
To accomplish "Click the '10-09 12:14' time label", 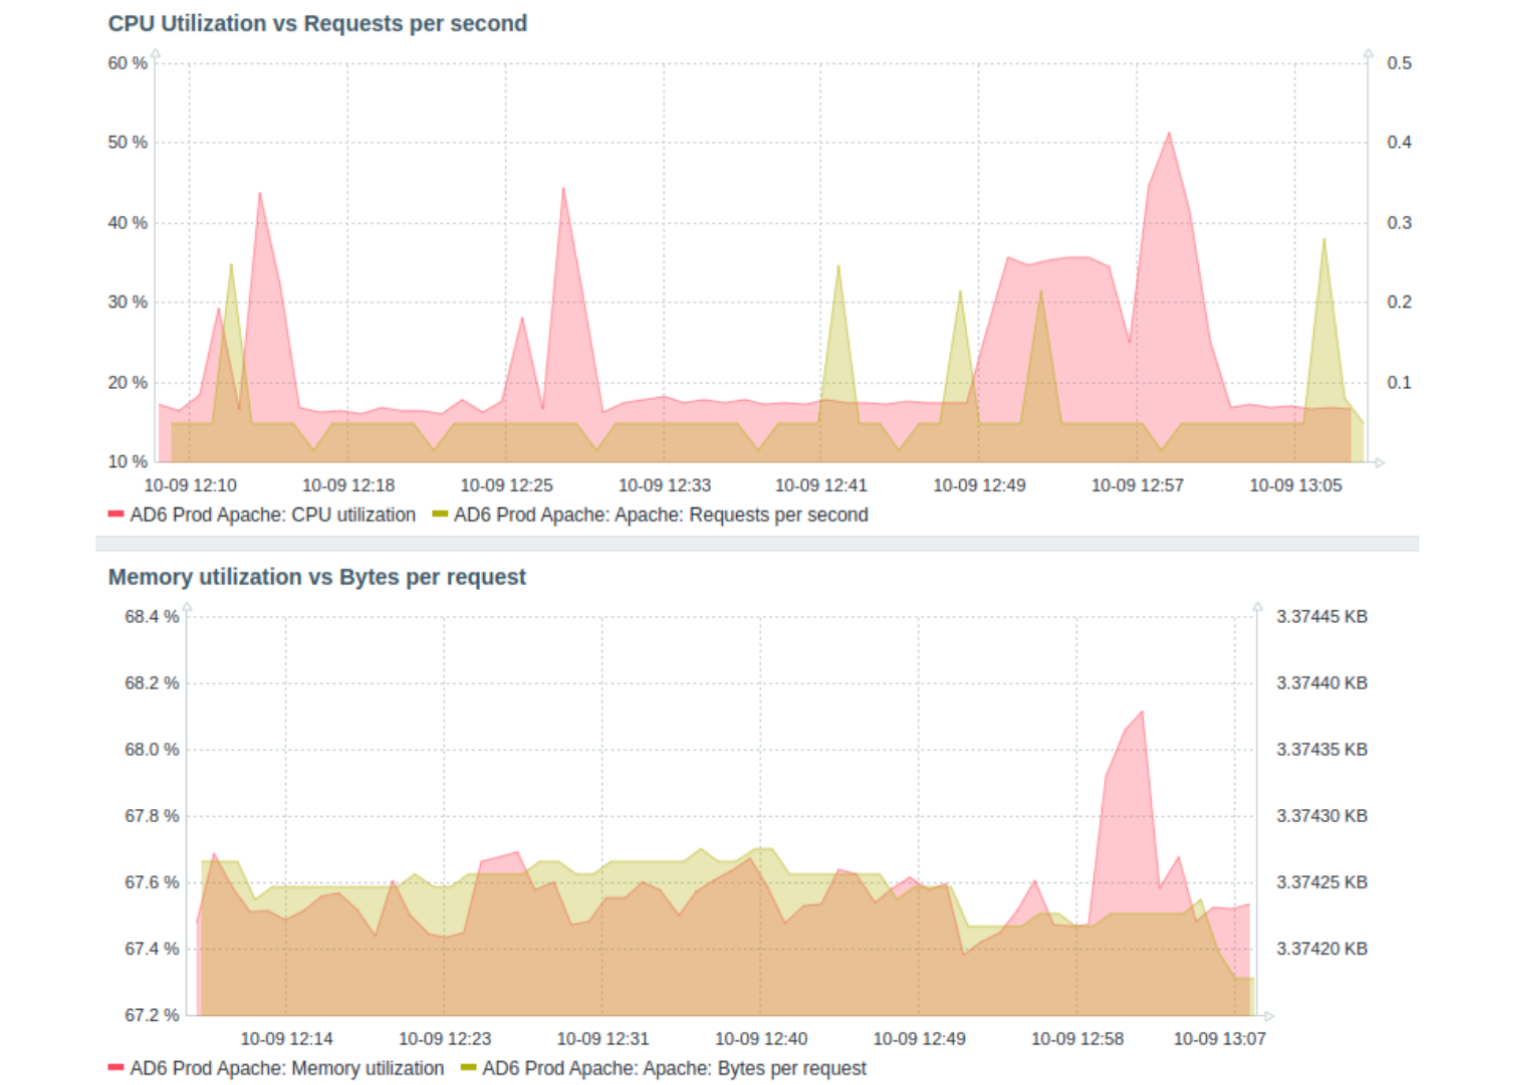I will tap(286, 1039).
